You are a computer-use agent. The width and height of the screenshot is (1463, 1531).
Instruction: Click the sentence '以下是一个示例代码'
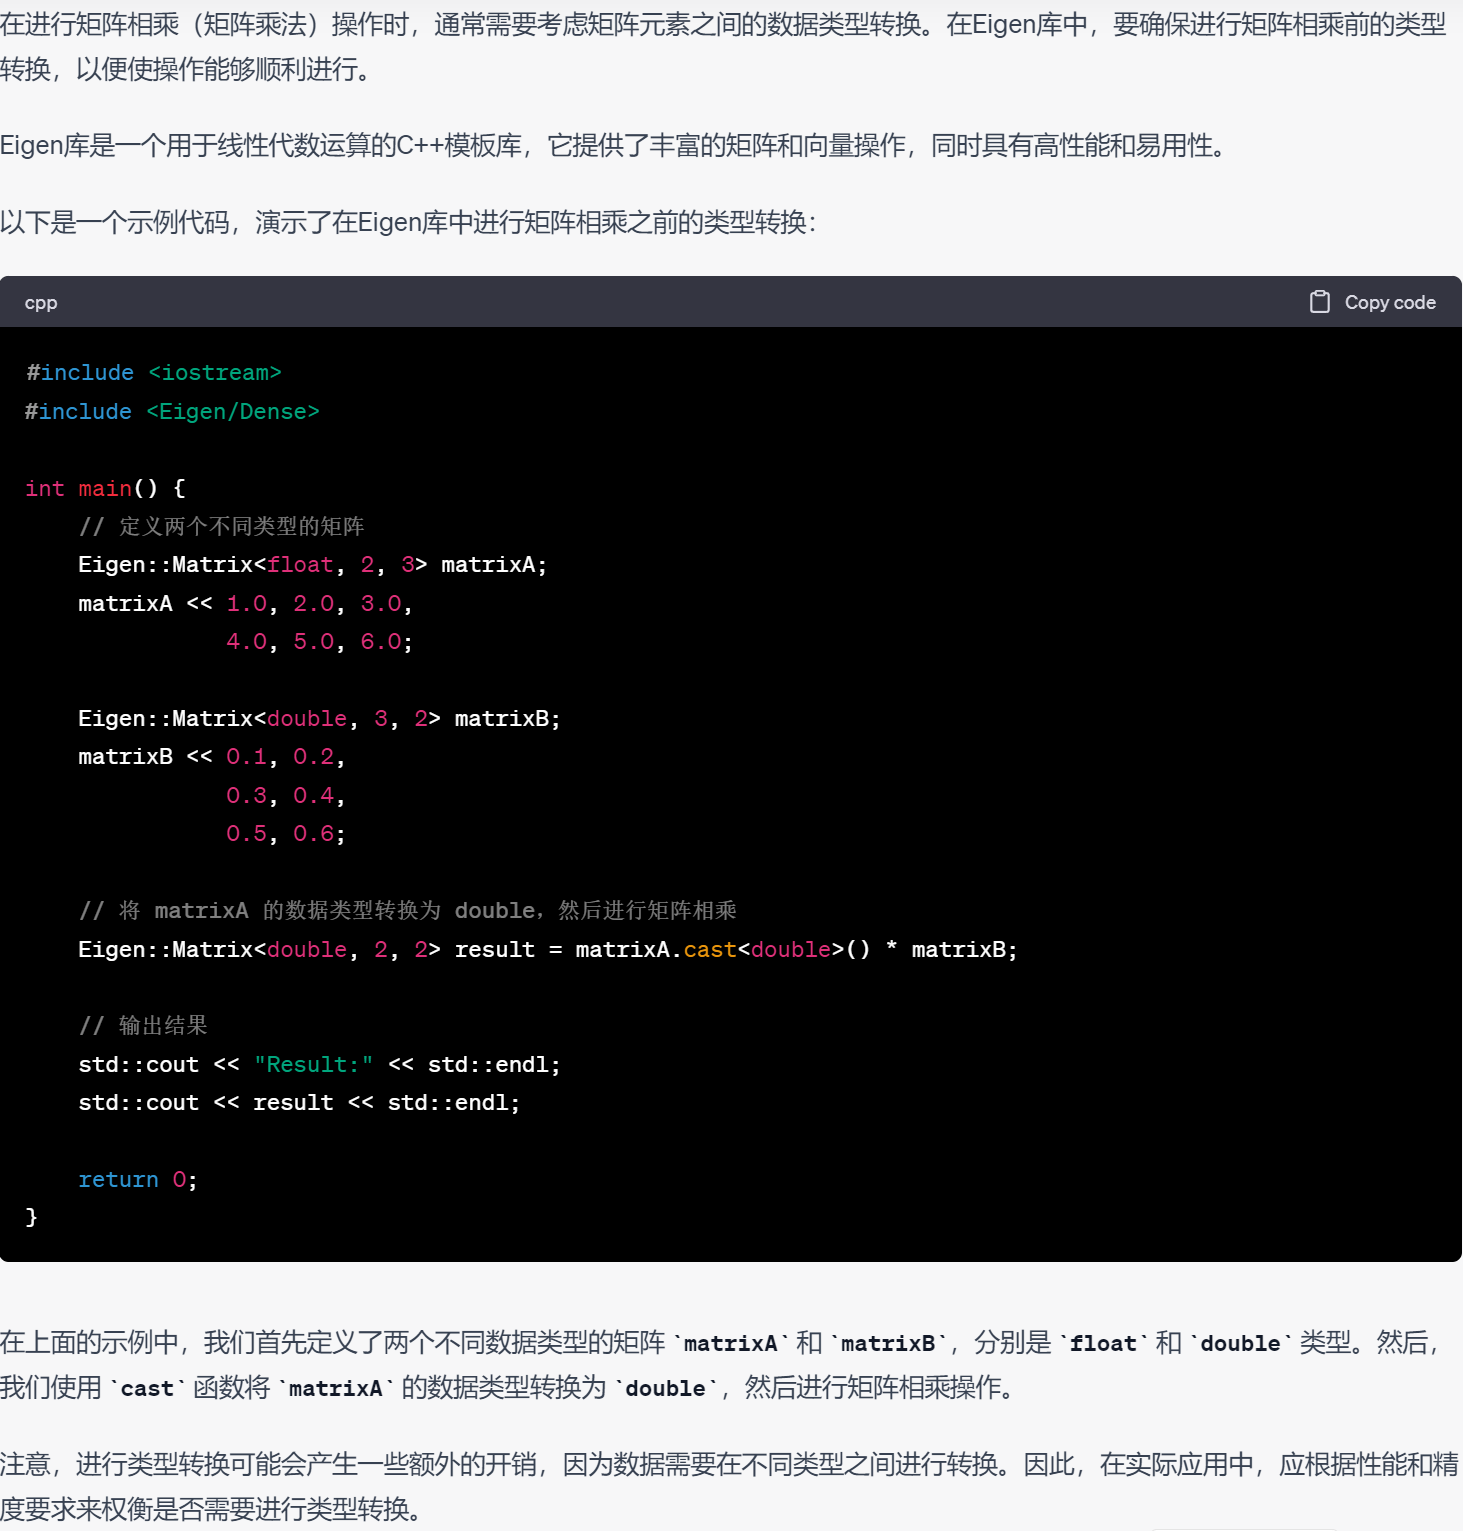(x=408, y=222)
